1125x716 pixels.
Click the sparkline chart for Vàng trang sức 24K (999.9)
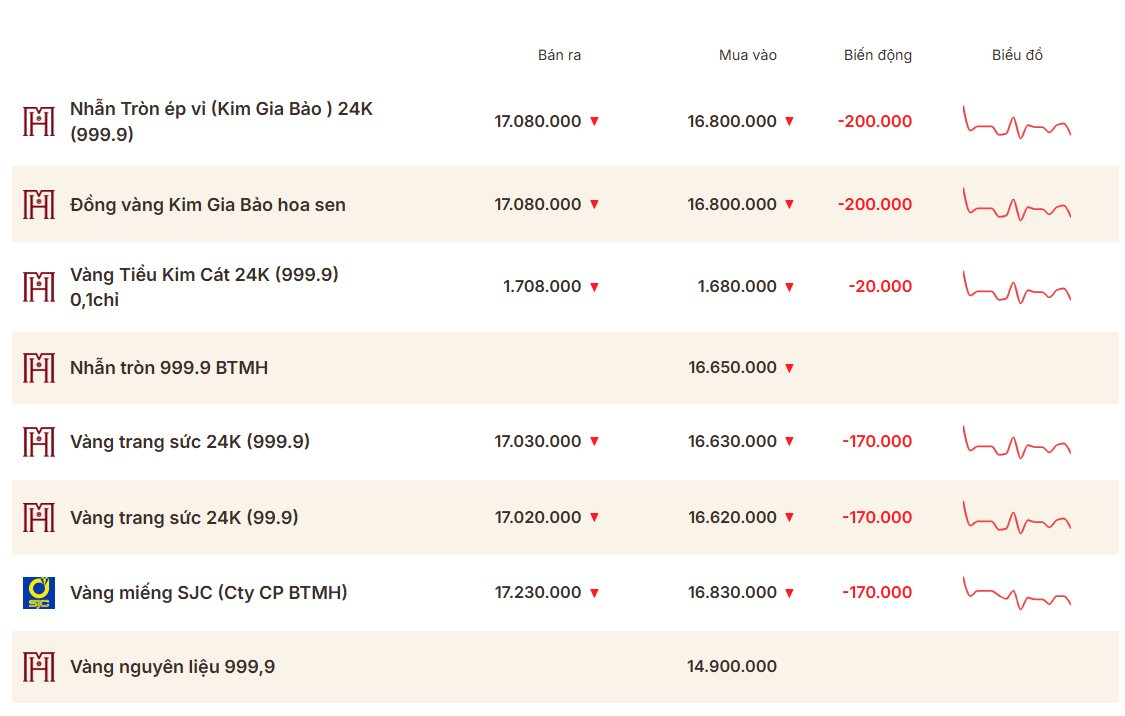click(x=1017, y=441)
